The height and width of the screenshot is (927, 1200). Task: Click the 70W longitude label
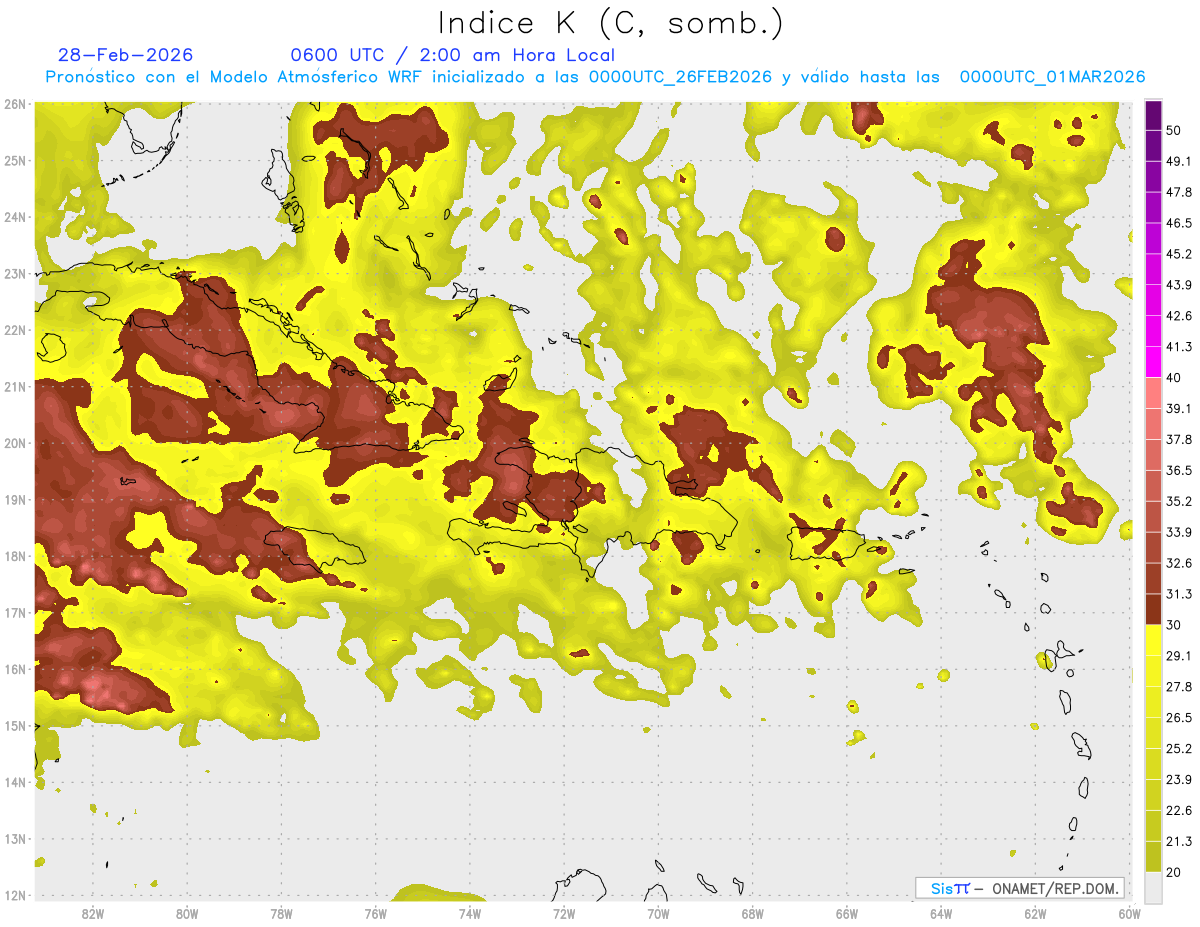(x=658, y=913)
